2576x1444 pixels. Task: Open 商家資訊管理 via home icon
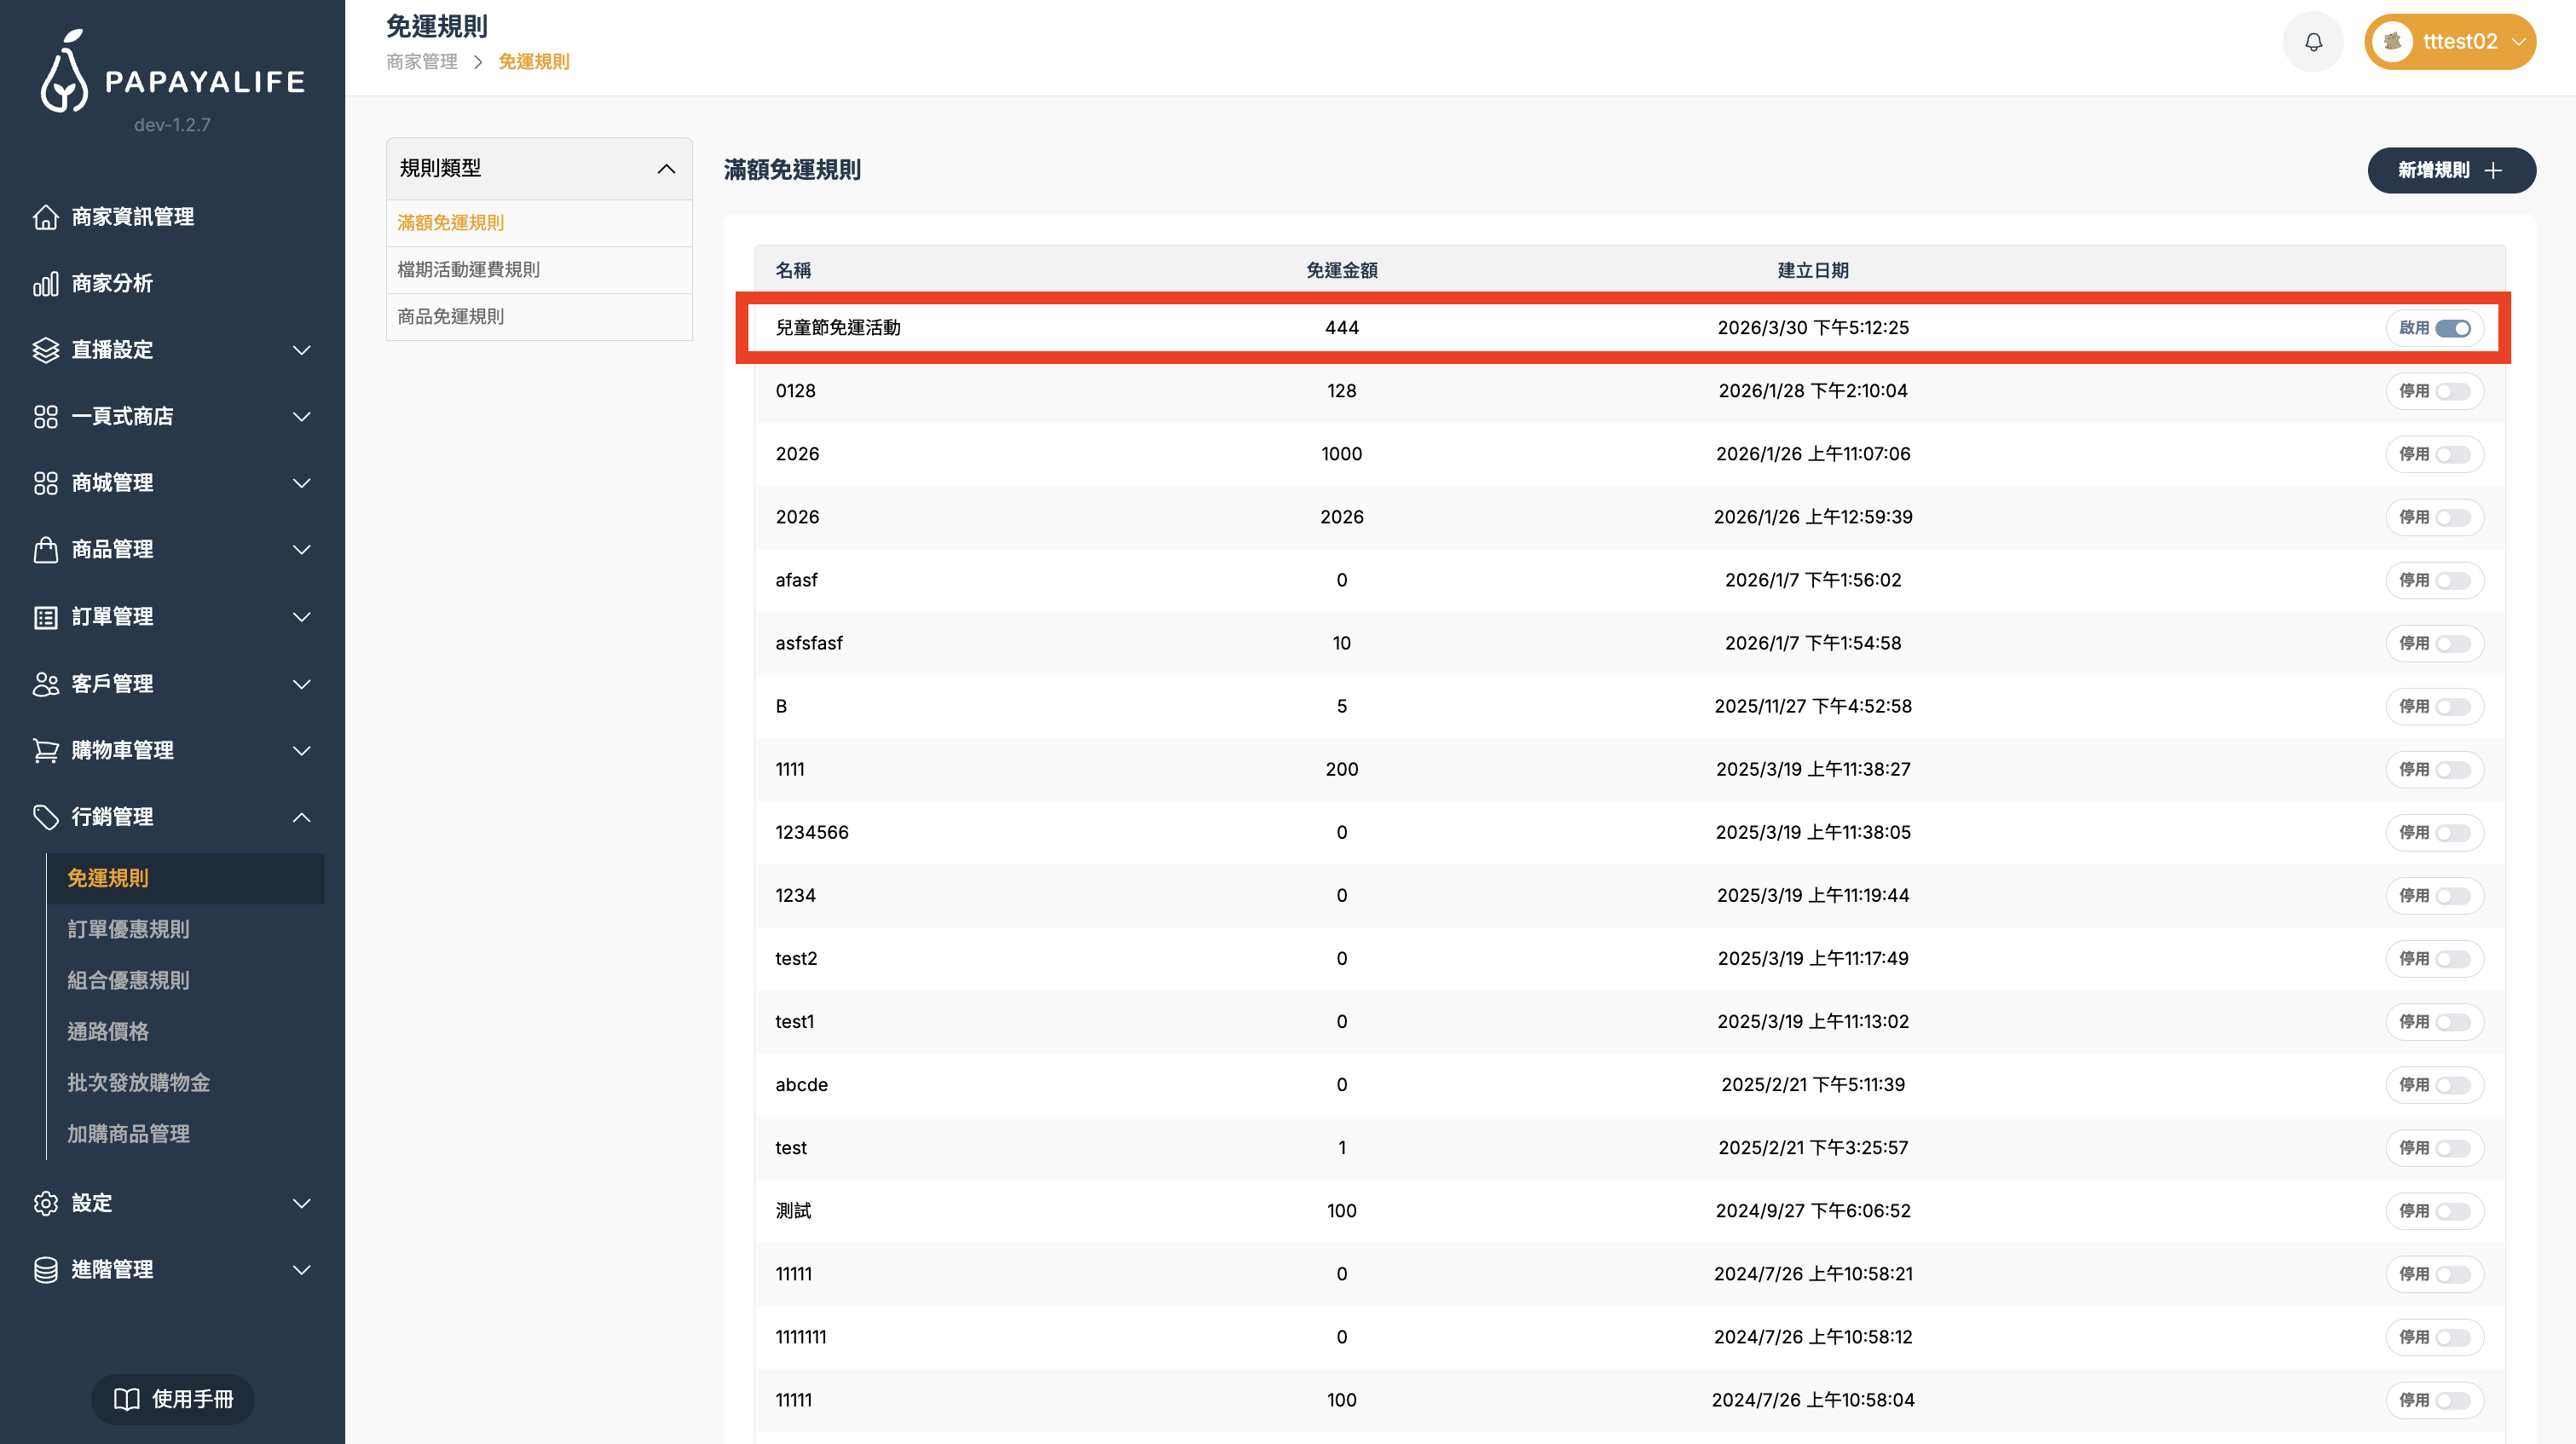click(46, 217)
